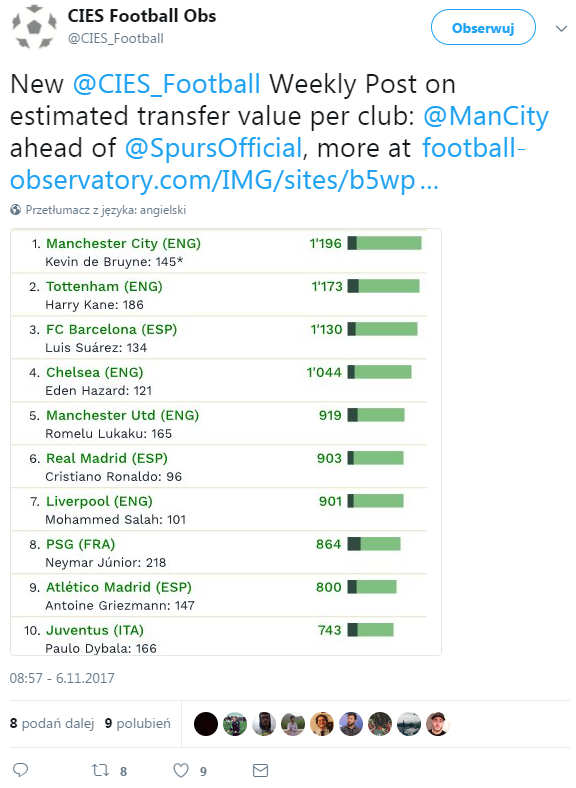Image resolution: width=576 pixels, height=788 pixels.
Task: Open CIES Football Obs profile avatar
Action: (x=34, y=26)
